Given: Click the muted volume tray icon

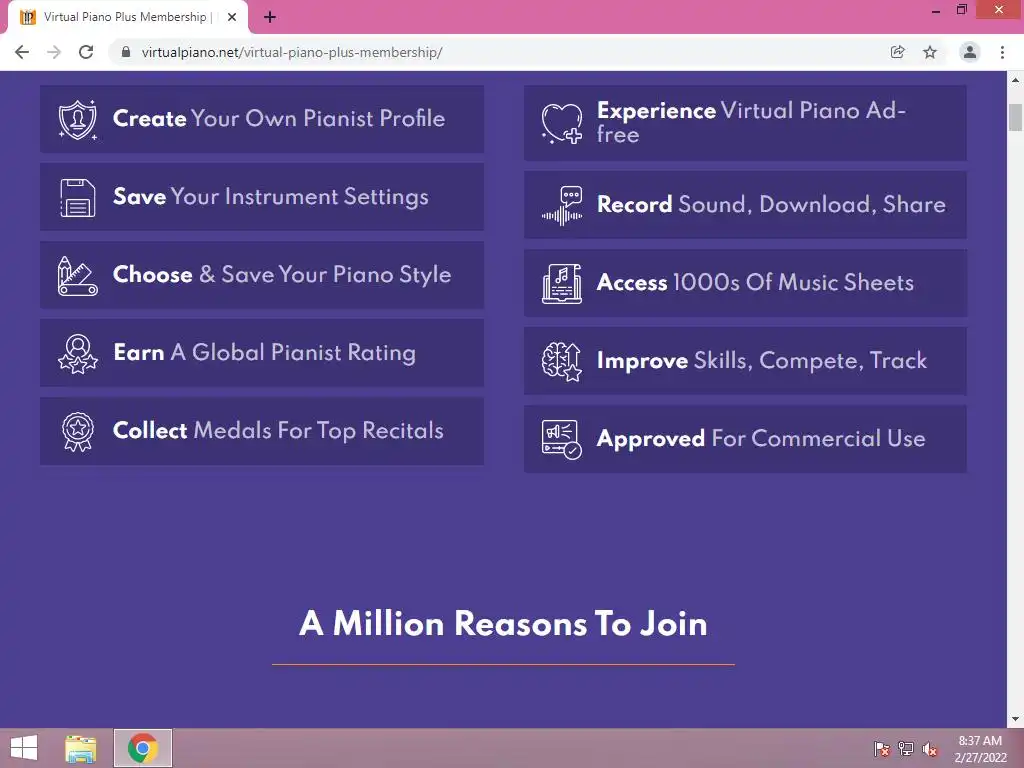Looking at the screenshot, I should (x=930, y=749).
